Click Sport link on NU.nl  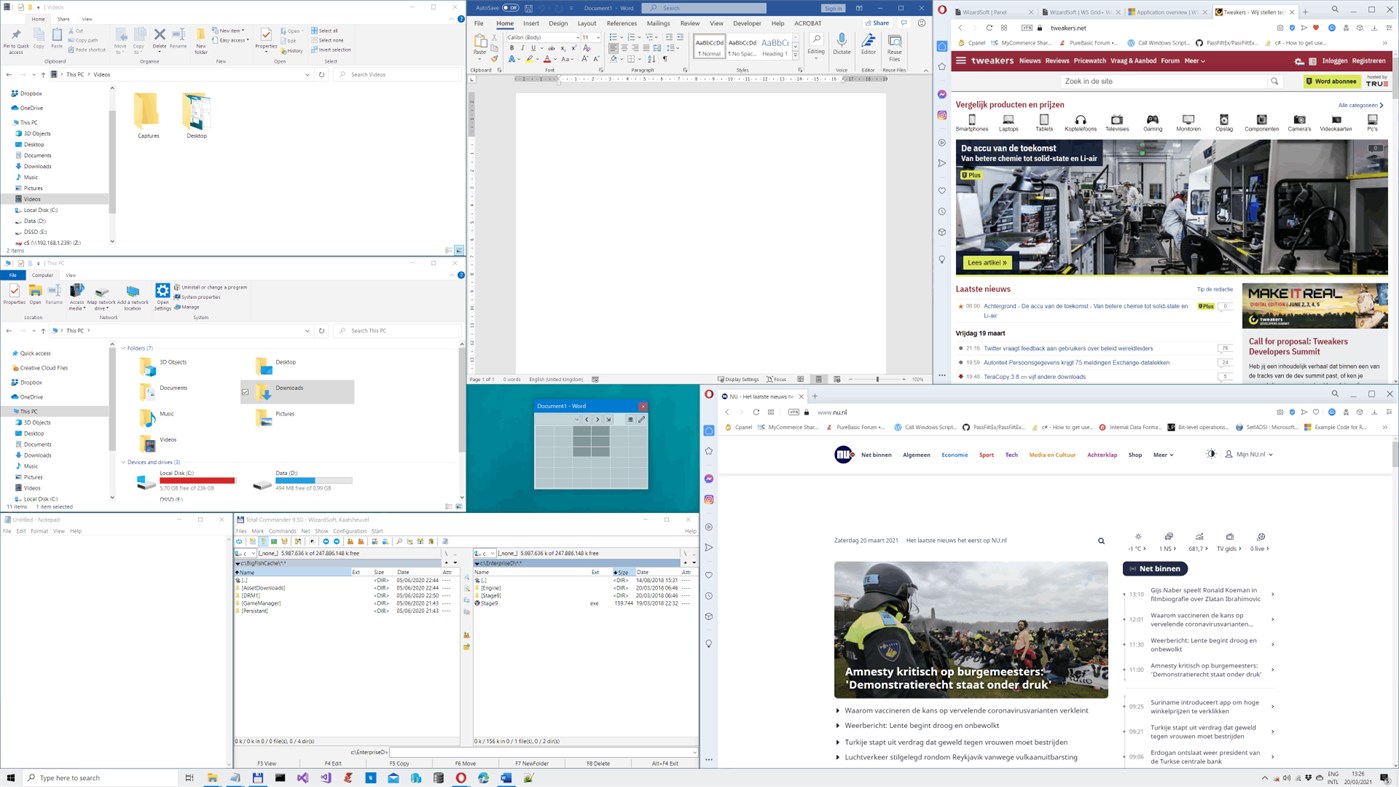click(986, 455)
